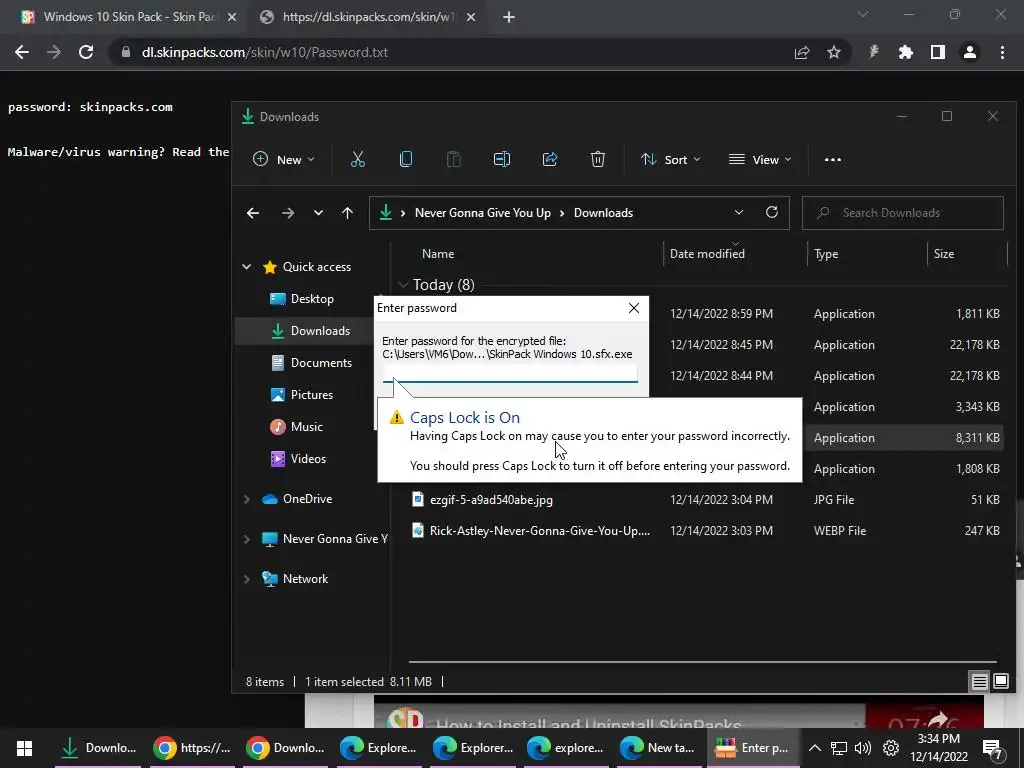Click the Rename icon in Explorer toolbar
This screenshot has height=768, width=1024.
pyautogui.click(x=502, y=159)
